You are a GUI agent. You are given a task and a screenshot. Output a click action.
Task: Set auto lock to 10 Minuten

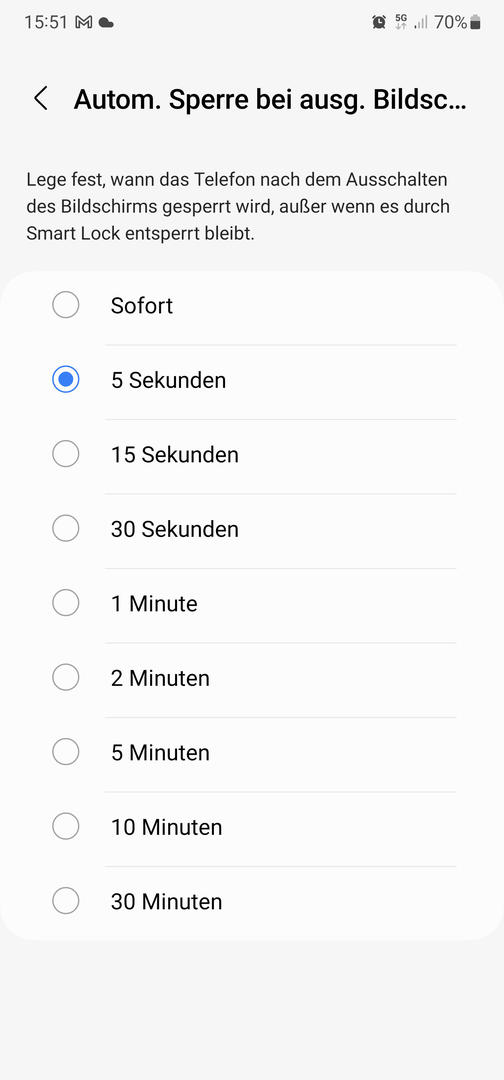[x=252, y=826]
